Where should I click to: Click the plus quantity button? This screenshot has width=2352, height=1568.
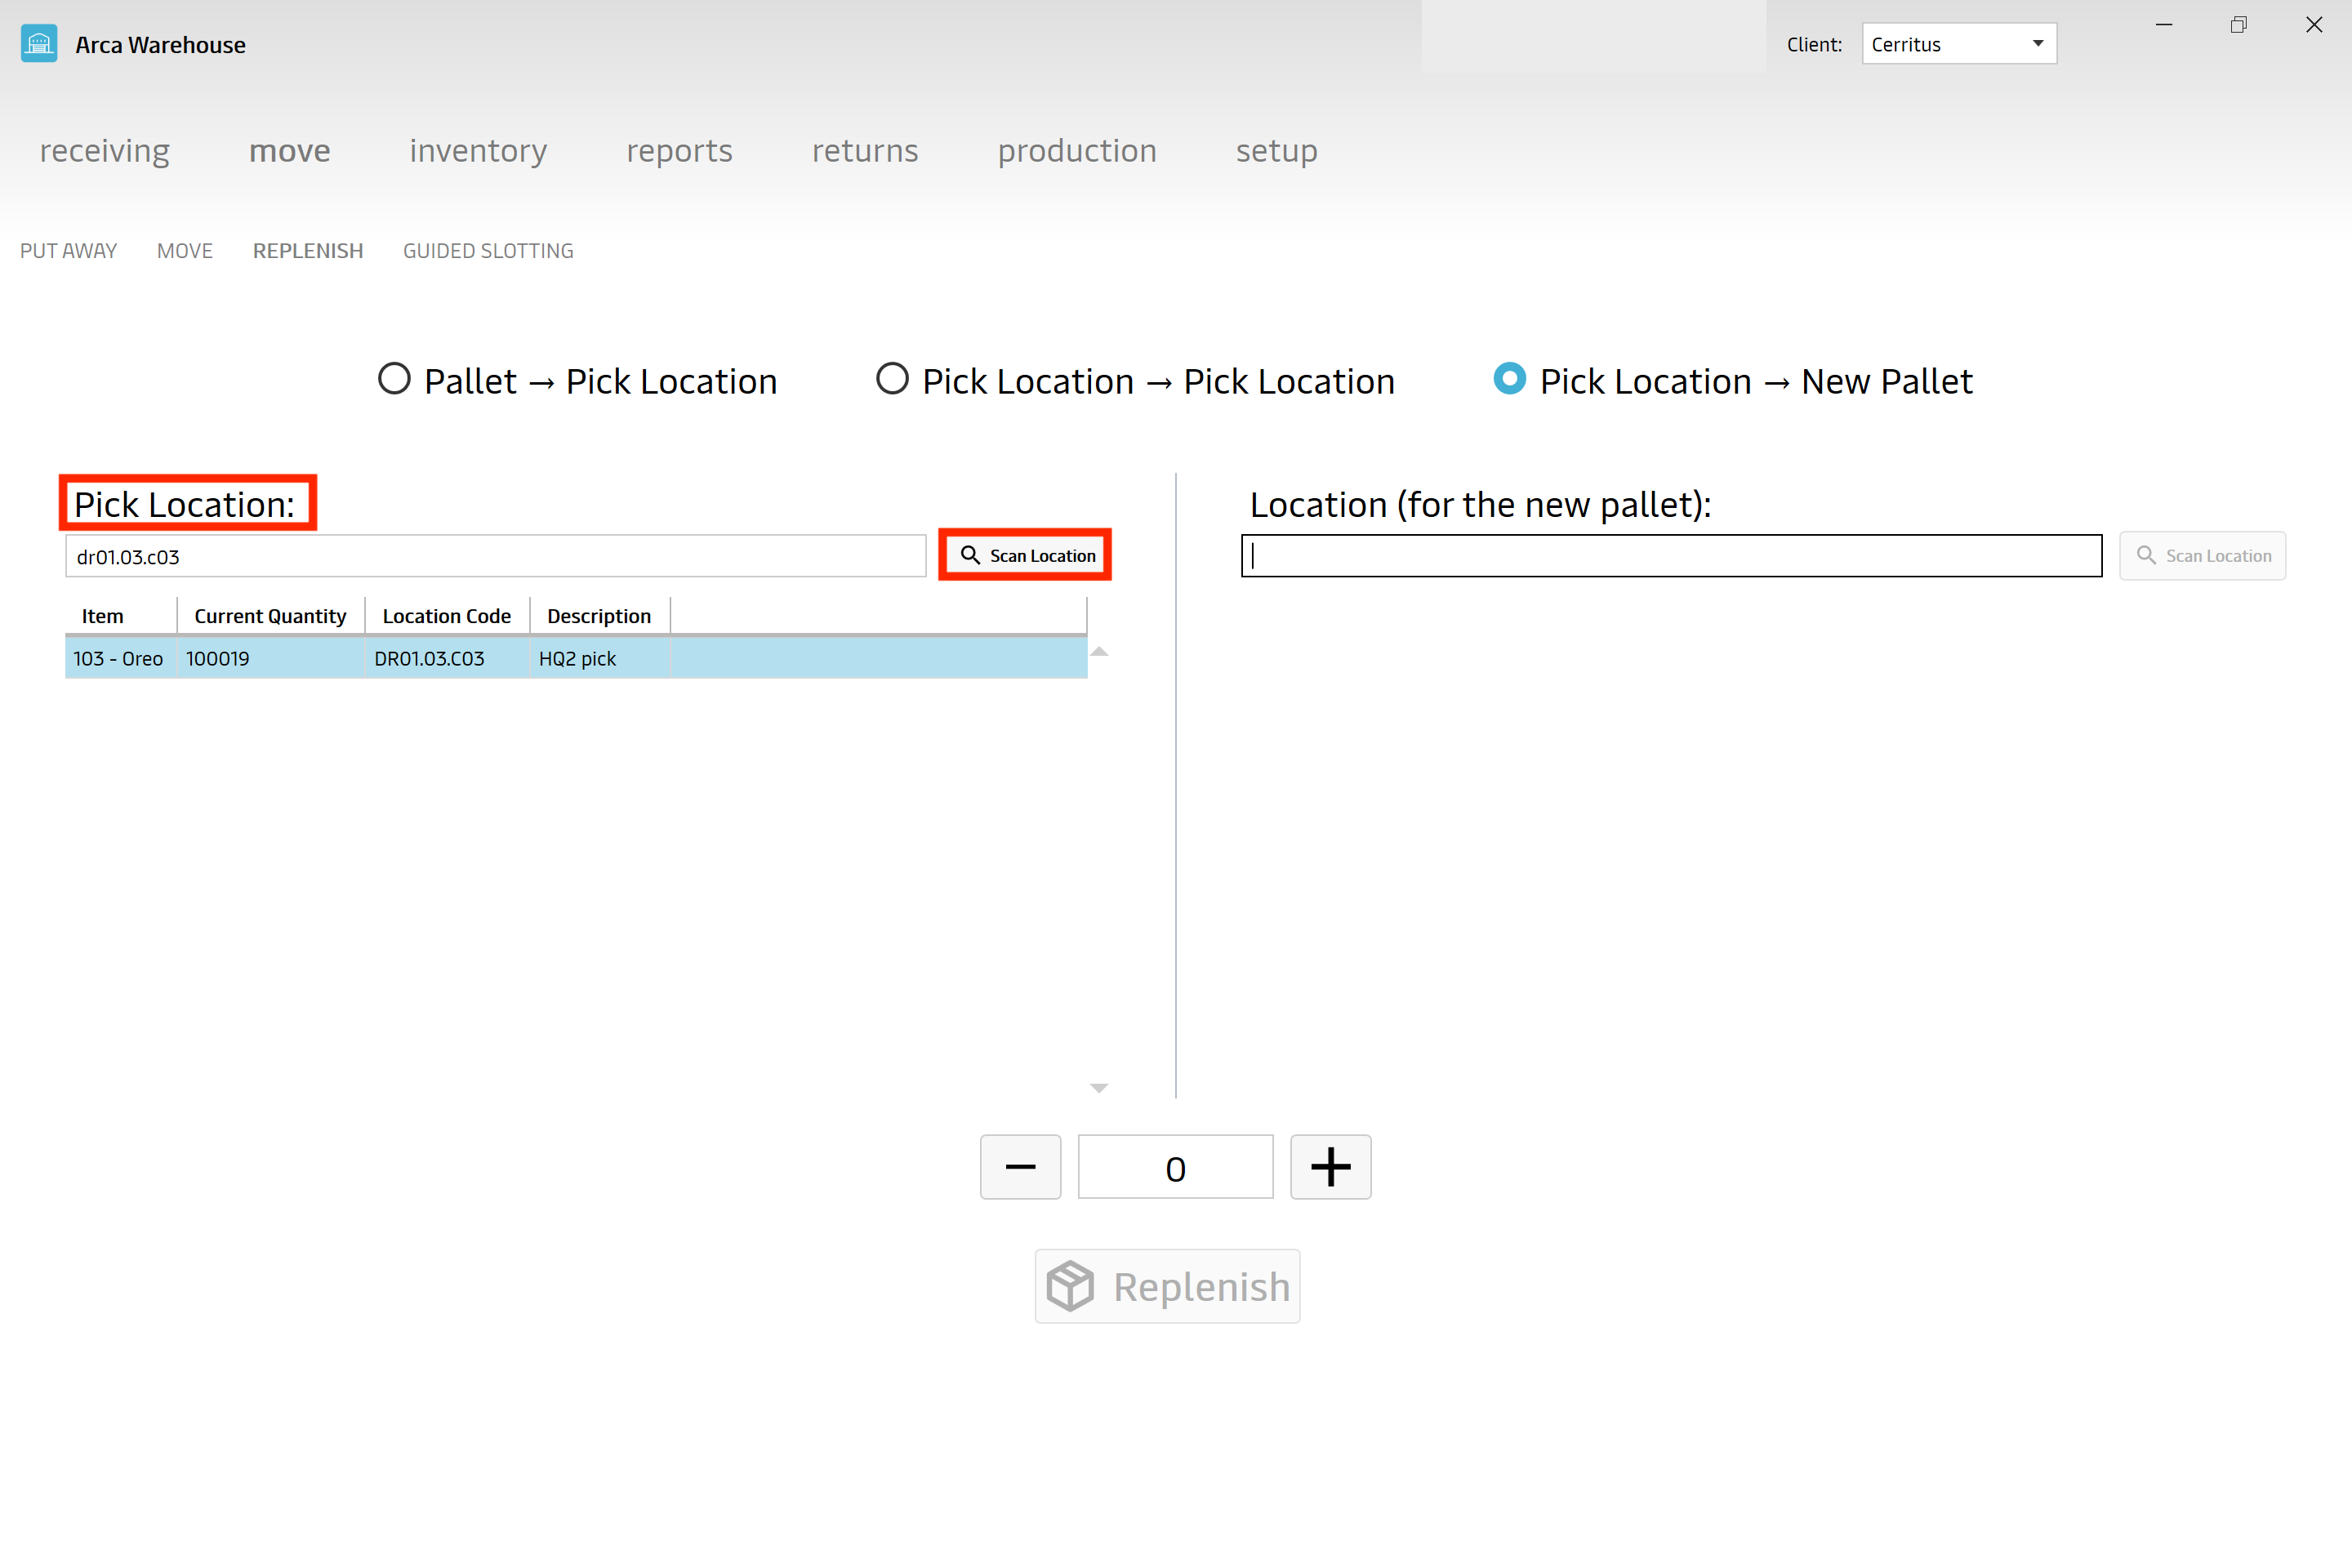(1330, 1167)
